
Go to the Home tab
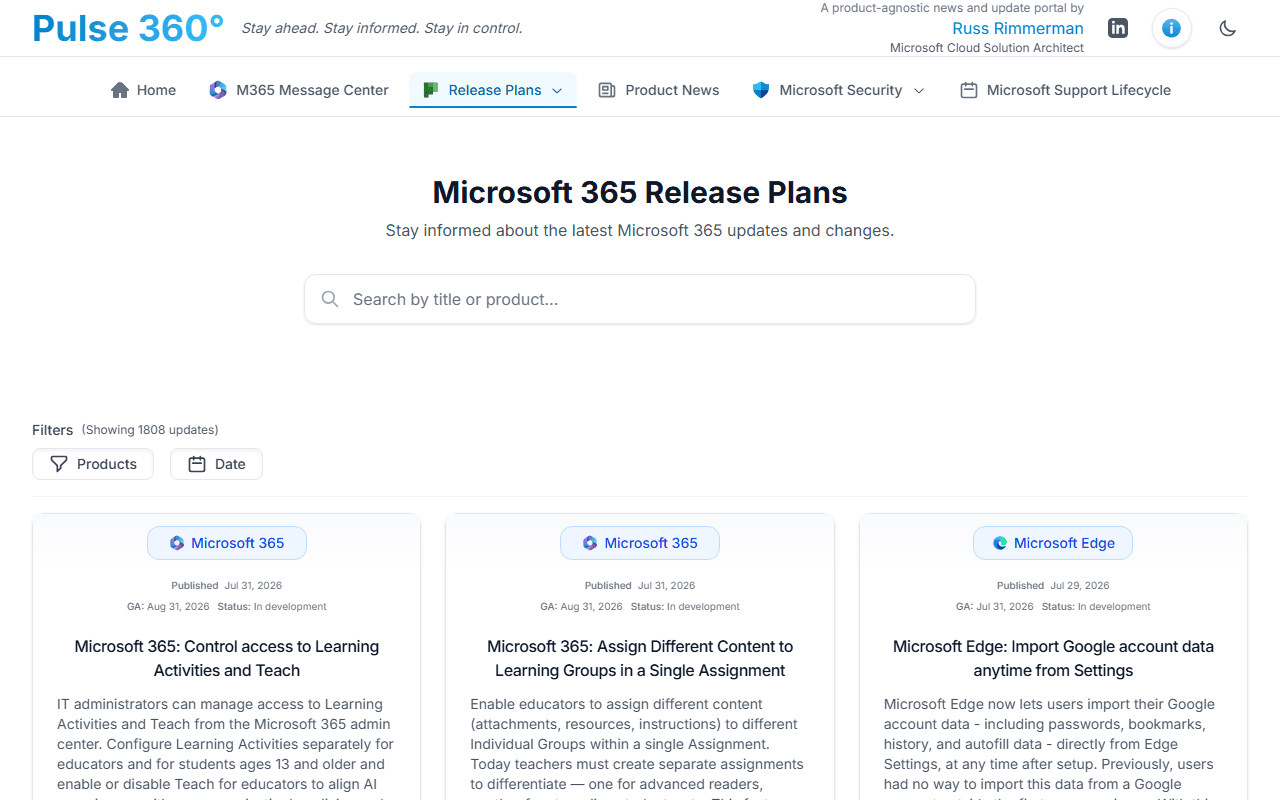click(143, 90)
